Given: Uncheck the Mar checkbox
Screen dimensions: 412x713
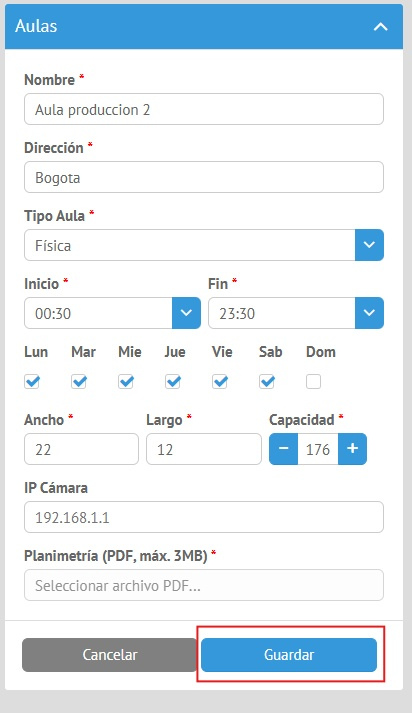Looking at the screenshot, I should click(x=79, y=382).
